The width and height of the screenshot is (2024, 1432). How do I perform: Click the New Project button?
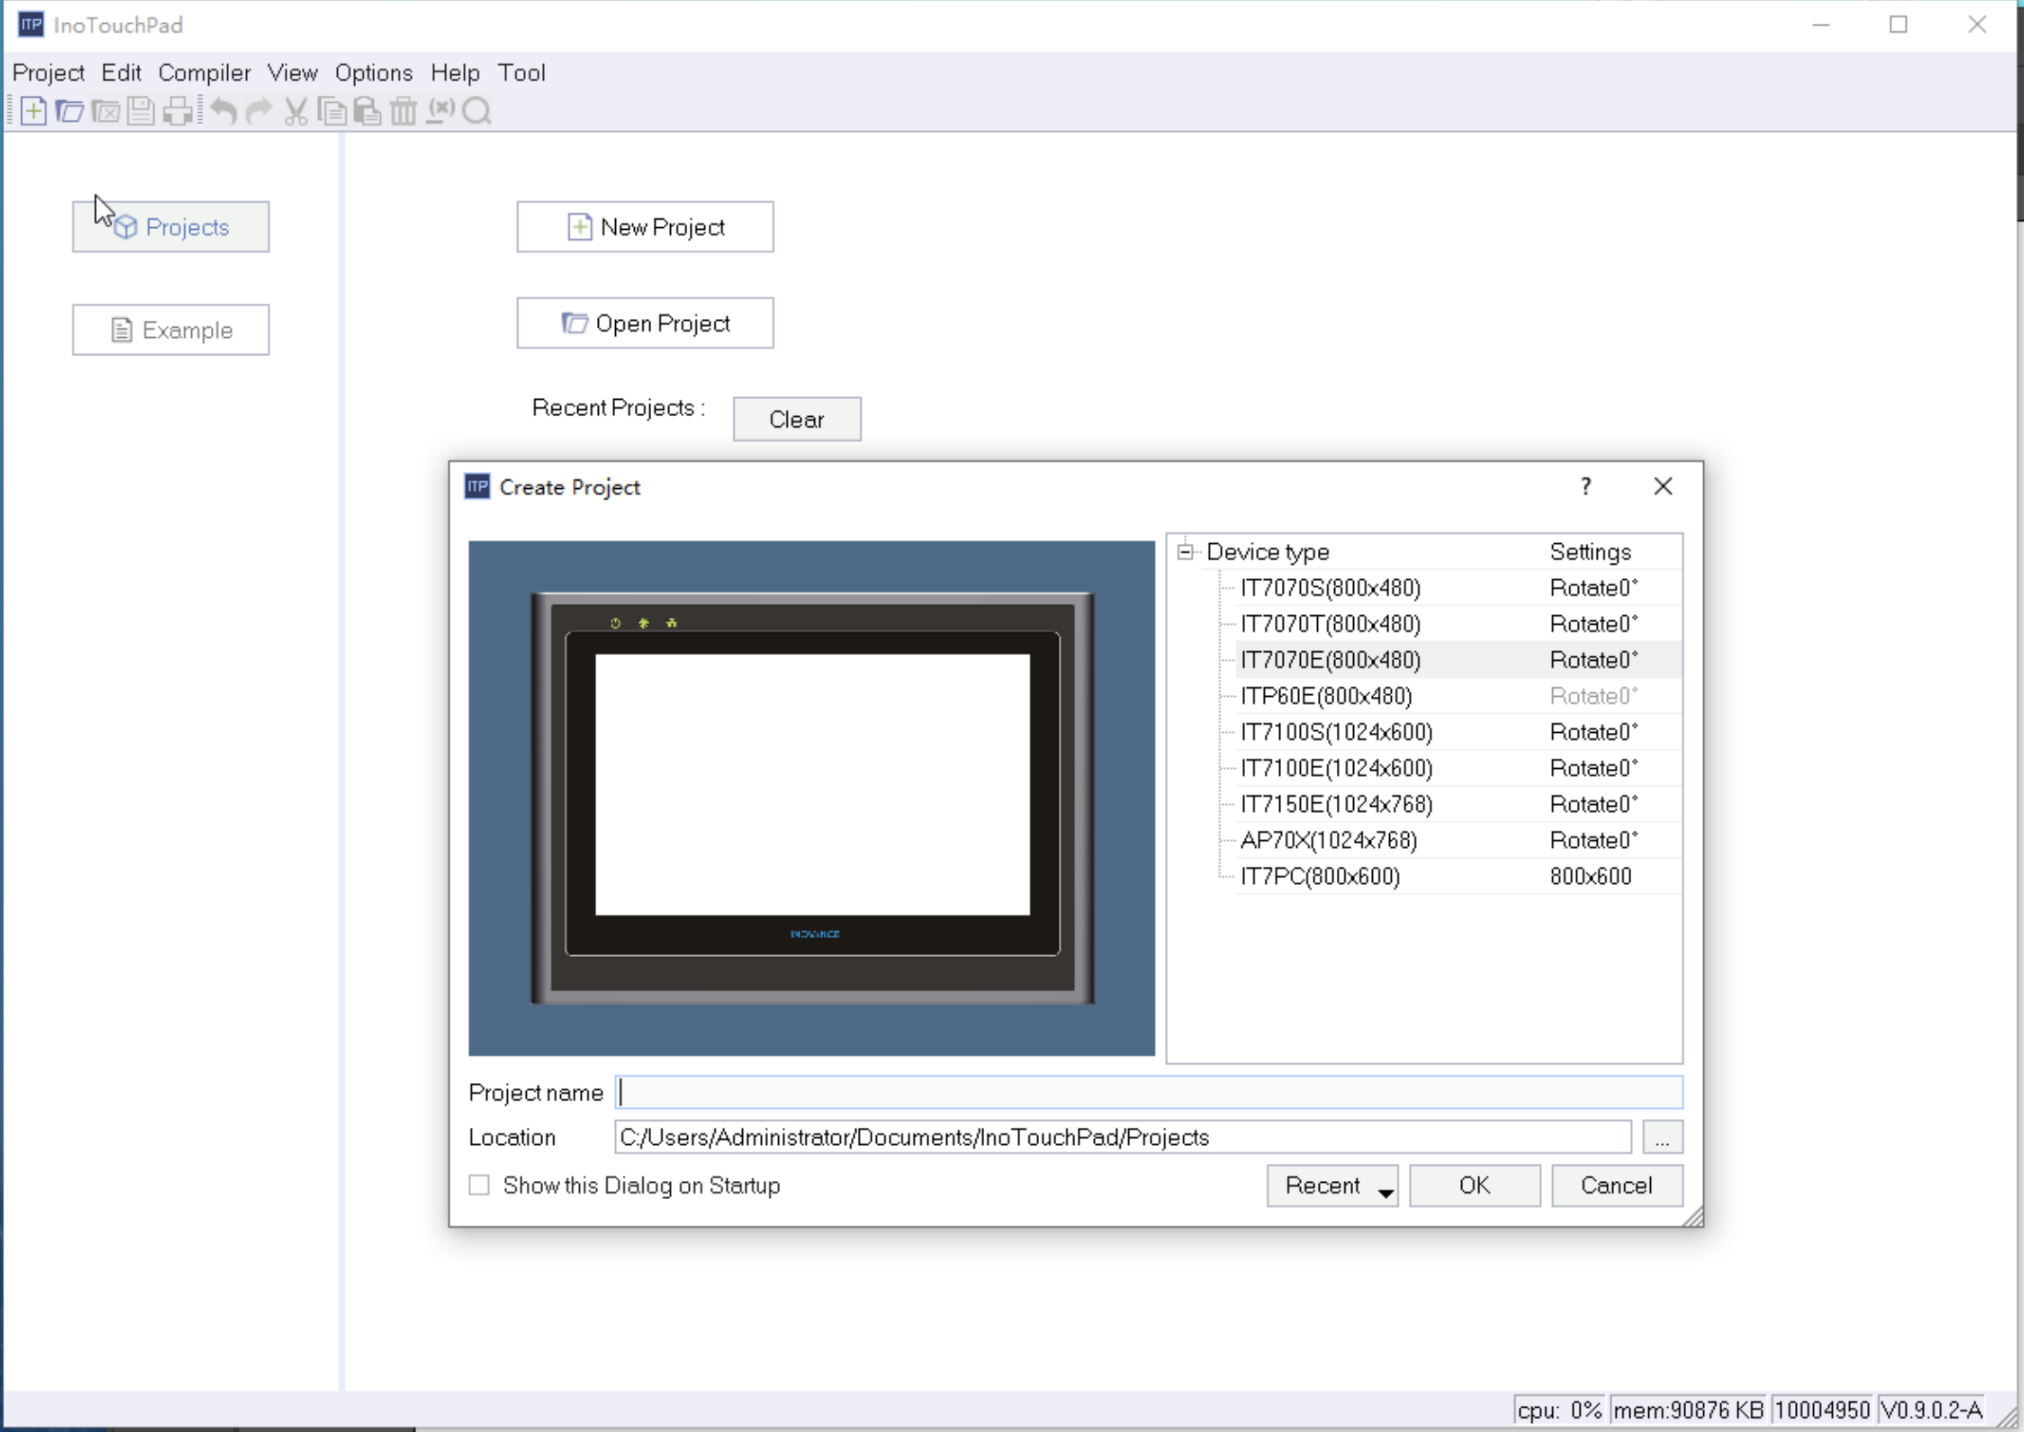coord(645,227)
